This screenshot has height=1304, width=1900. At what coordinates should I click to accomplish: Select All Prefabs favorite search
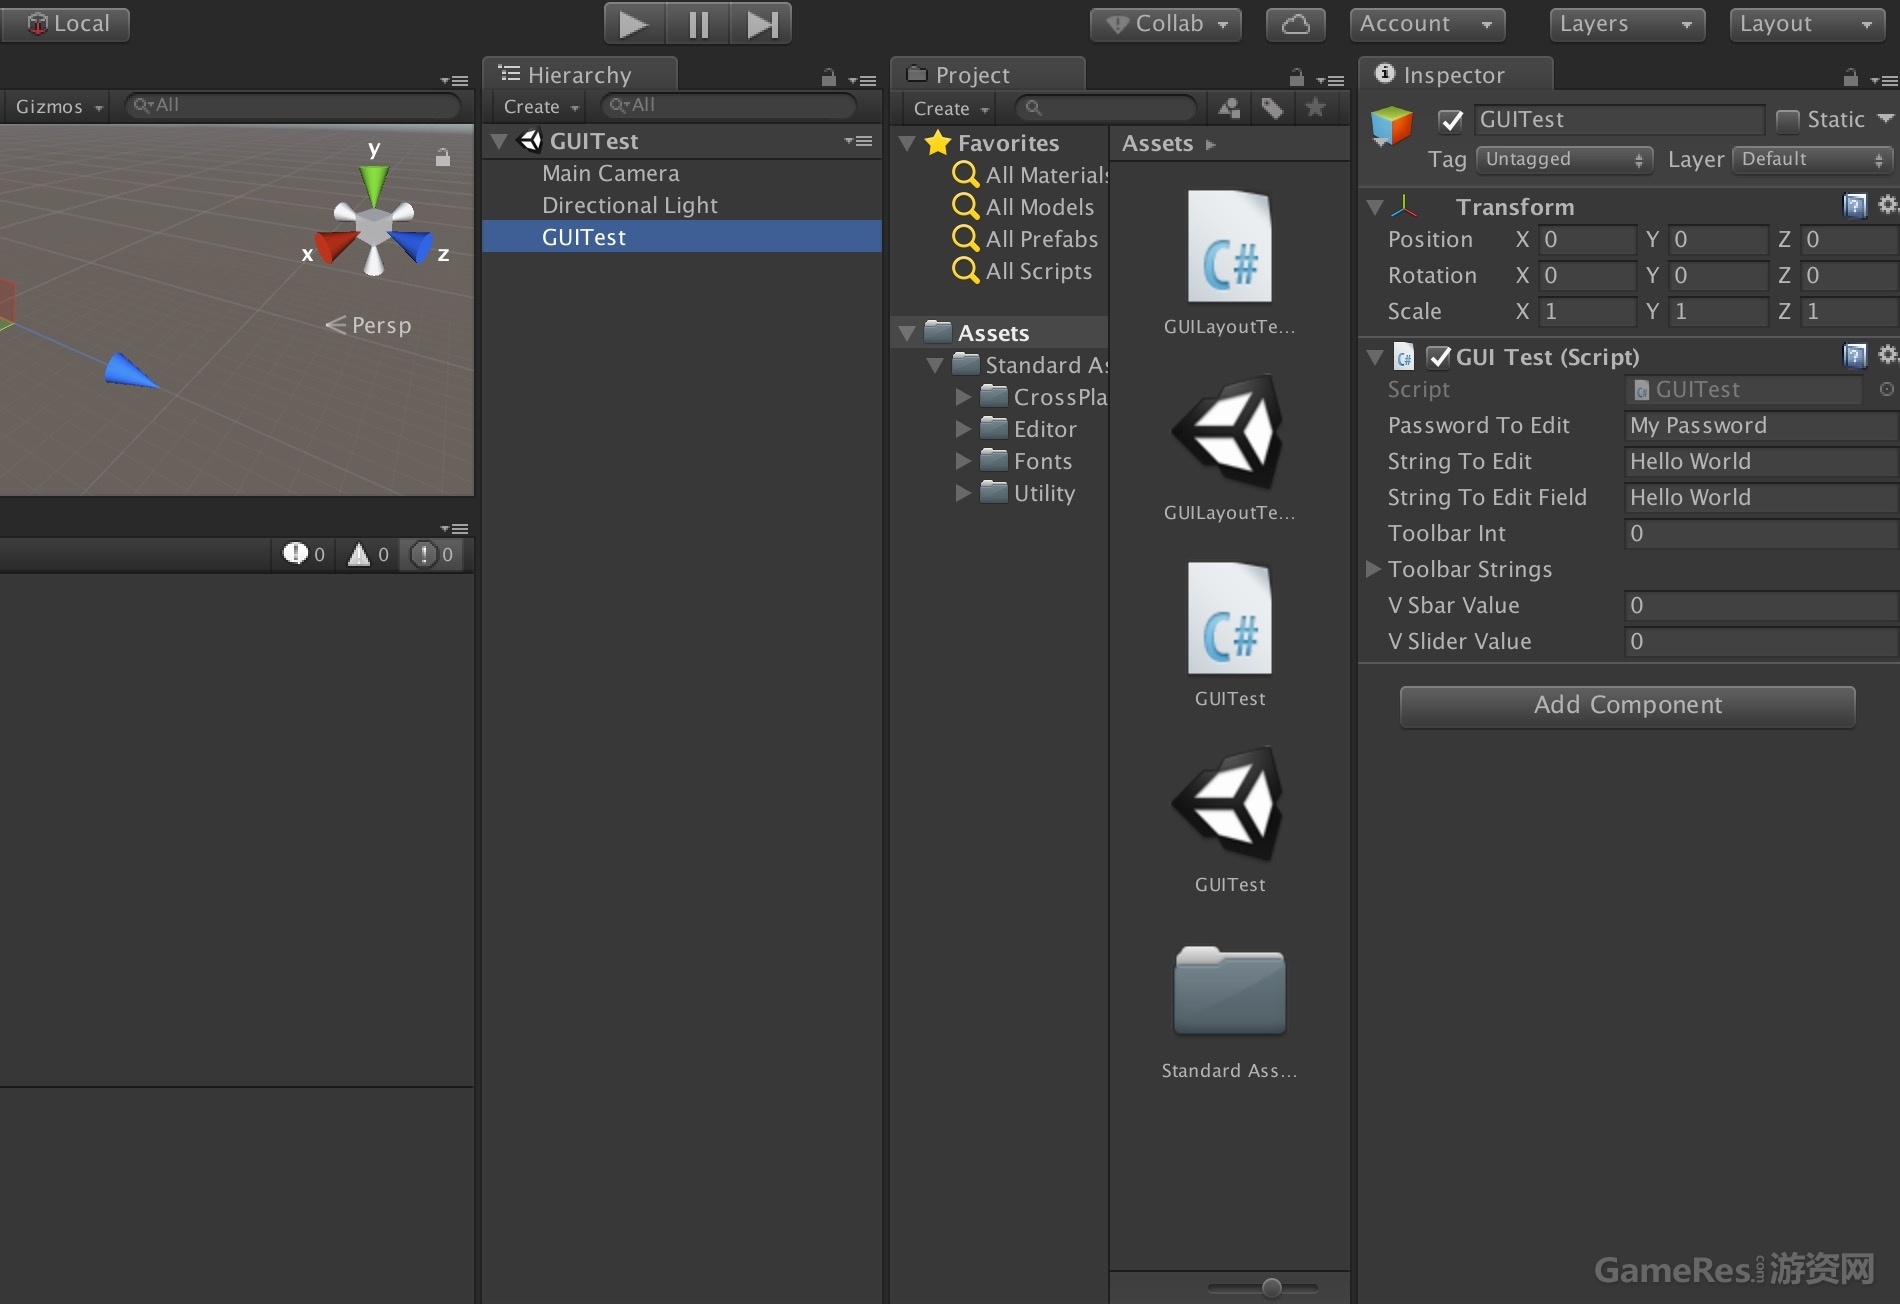tap(1026, 239)
